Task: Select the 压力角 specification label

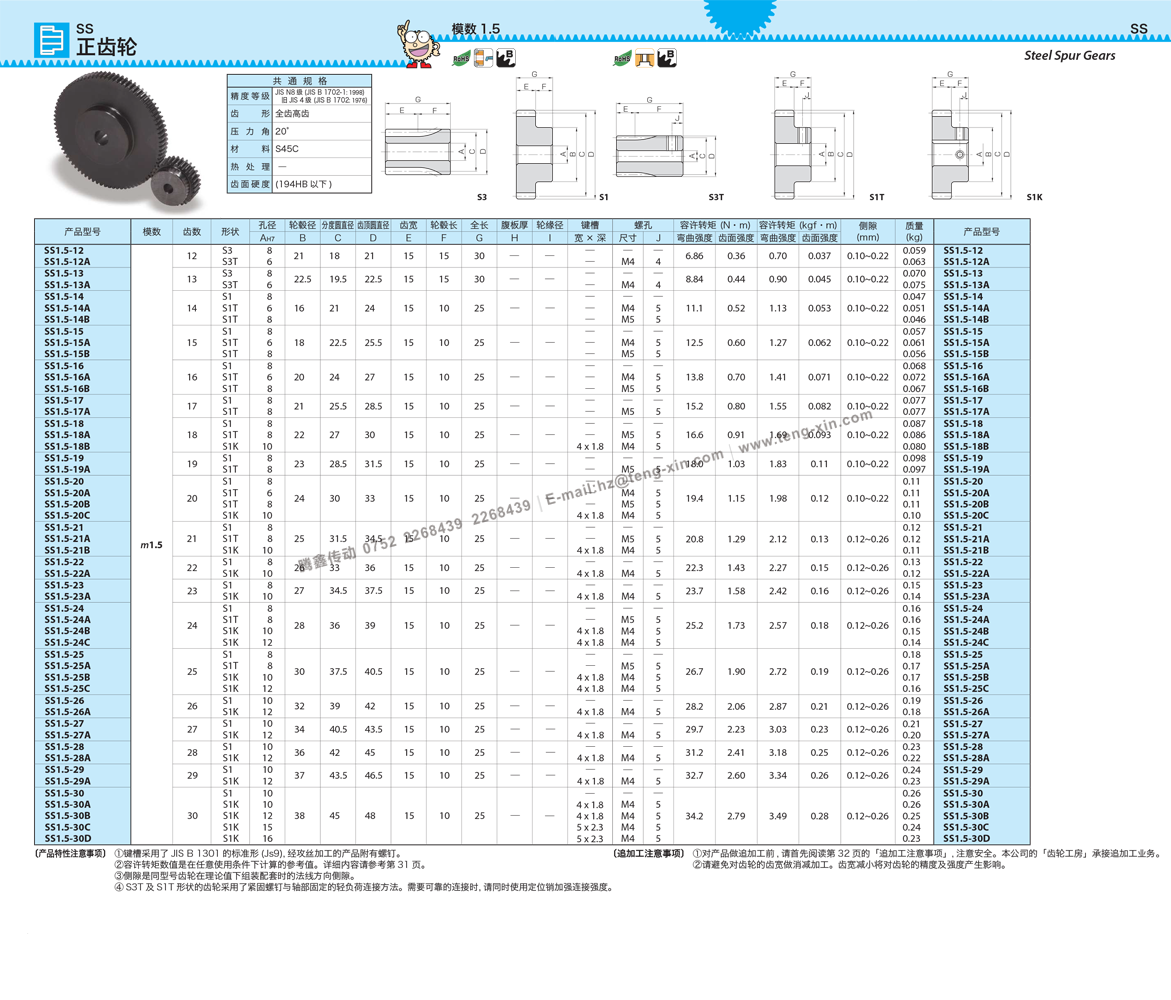Action: [250, 132]
